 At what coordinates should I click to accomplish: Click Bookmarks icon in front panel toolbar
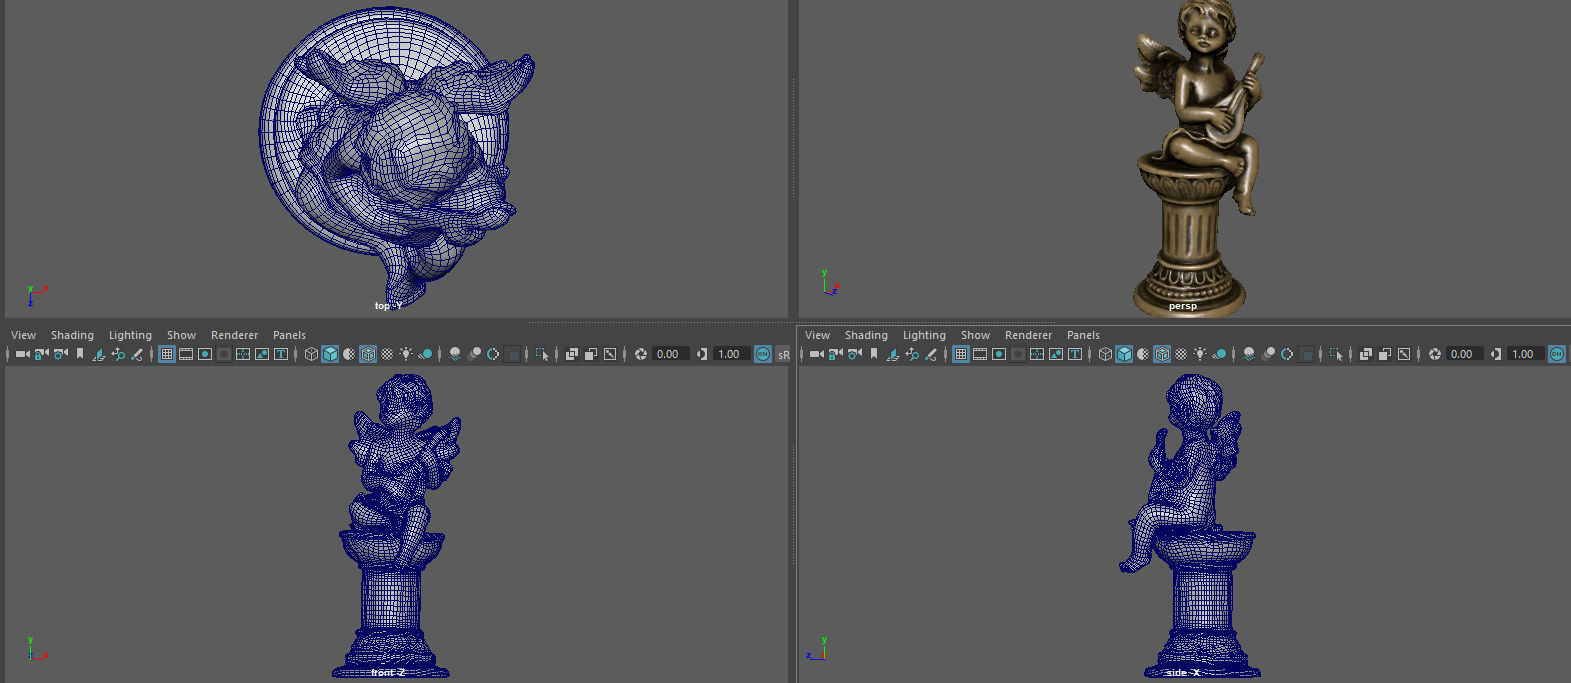80,354
